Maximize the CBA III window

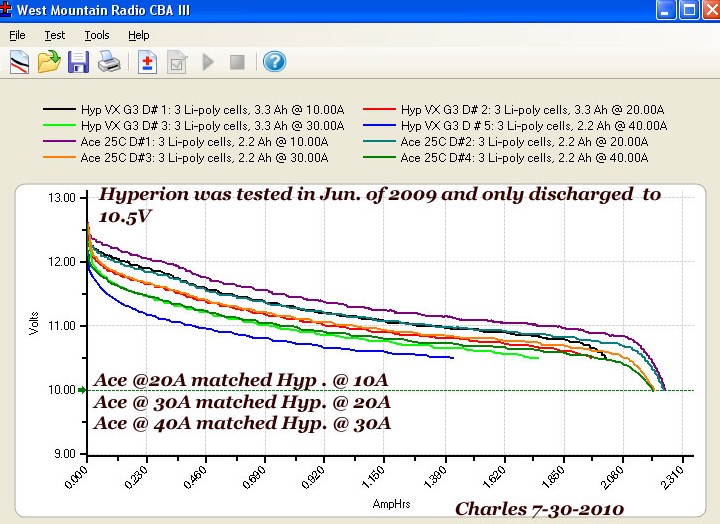pos(689,10)
